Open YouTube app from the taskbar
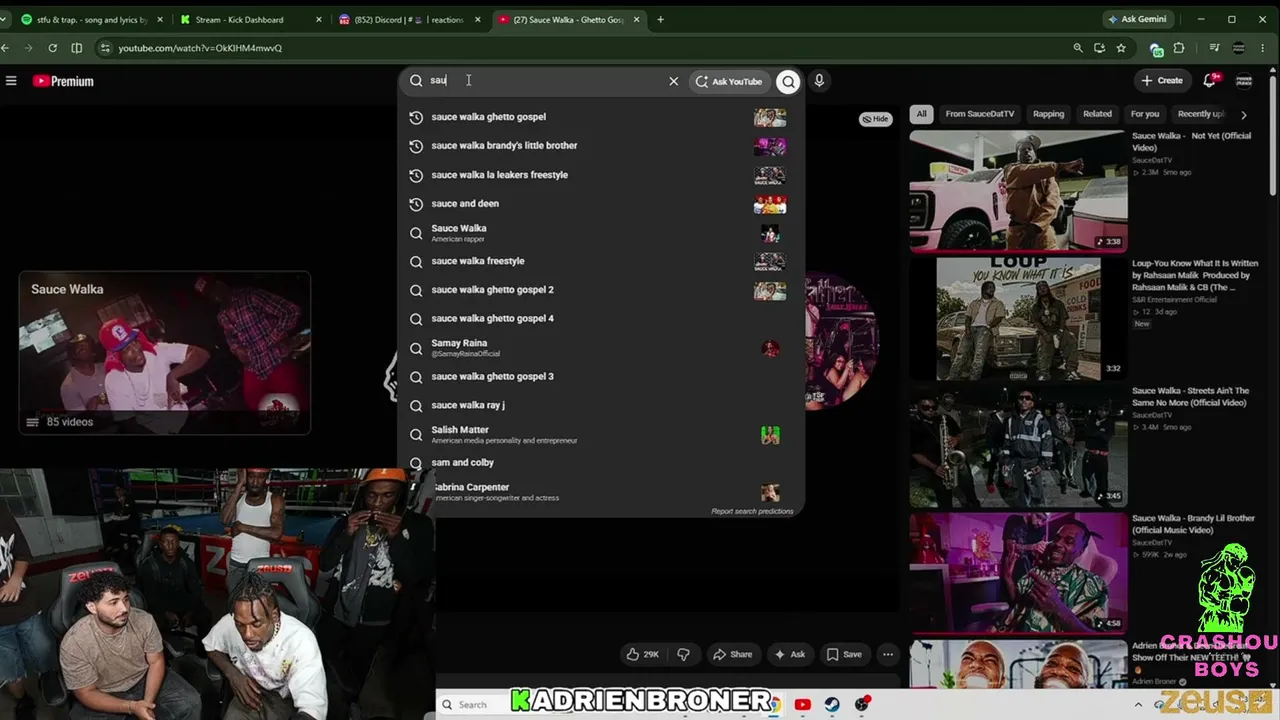The image size is (1280, 720). pyautogui.click(x=802, y=705)
